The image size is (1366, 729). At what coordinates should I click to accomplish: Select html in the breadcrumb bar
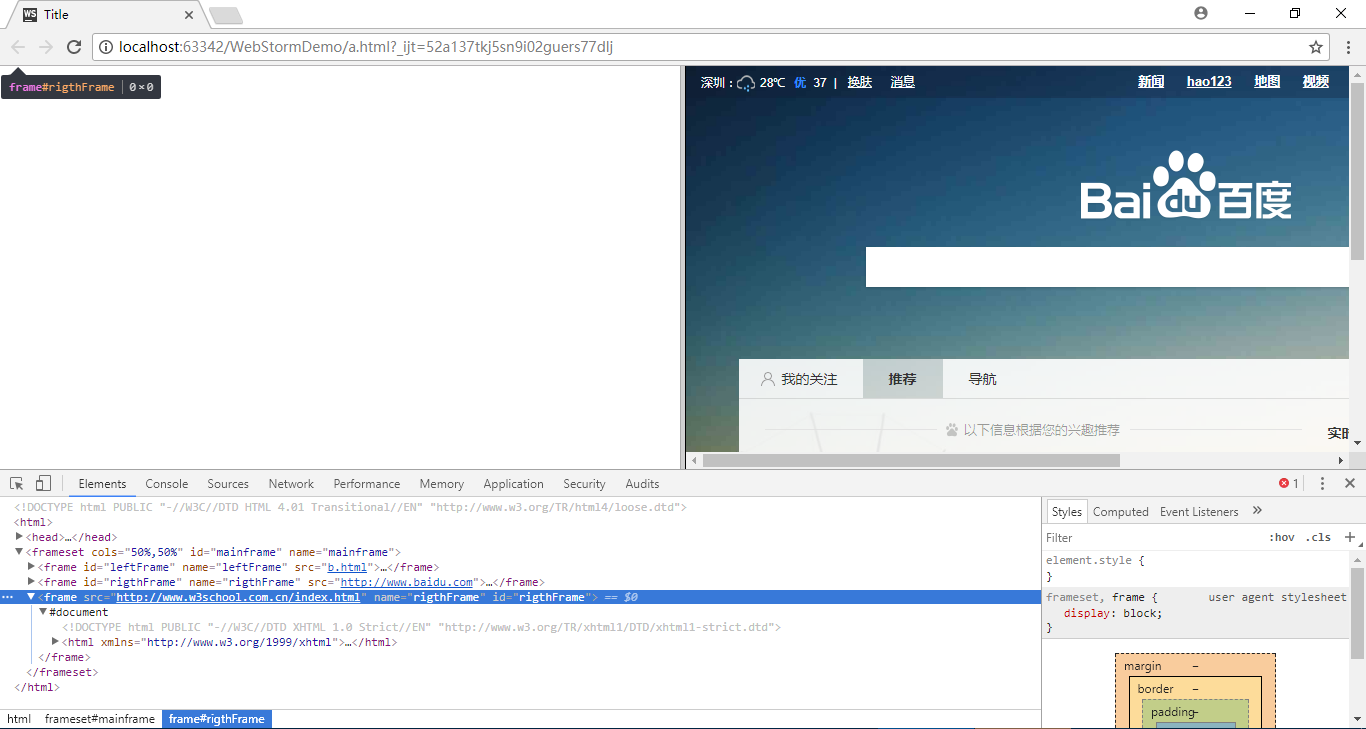pos(19,719)
